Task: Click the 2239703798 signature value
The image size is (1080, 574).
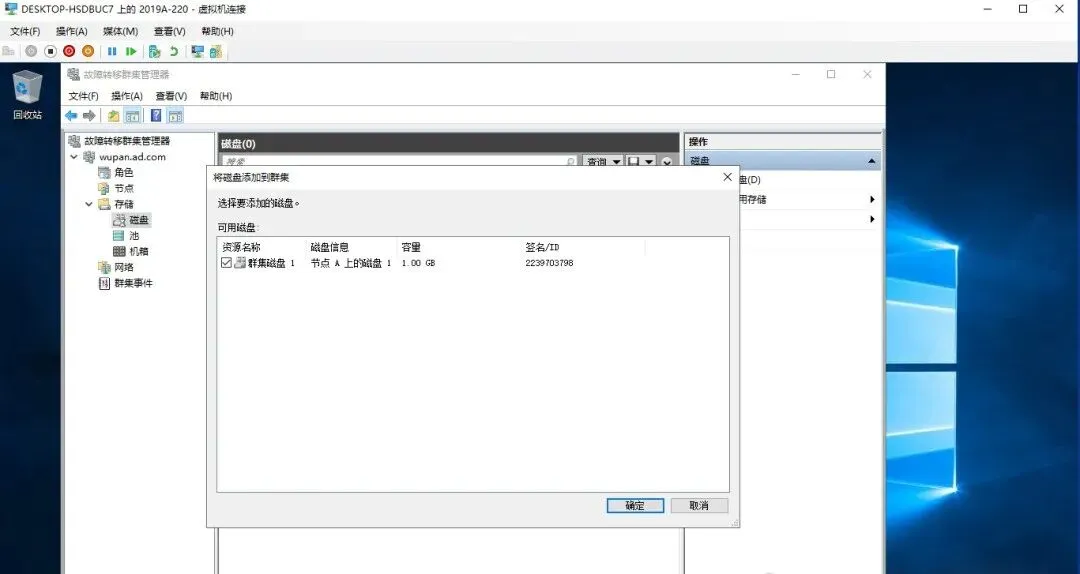Action: [549, 263]
